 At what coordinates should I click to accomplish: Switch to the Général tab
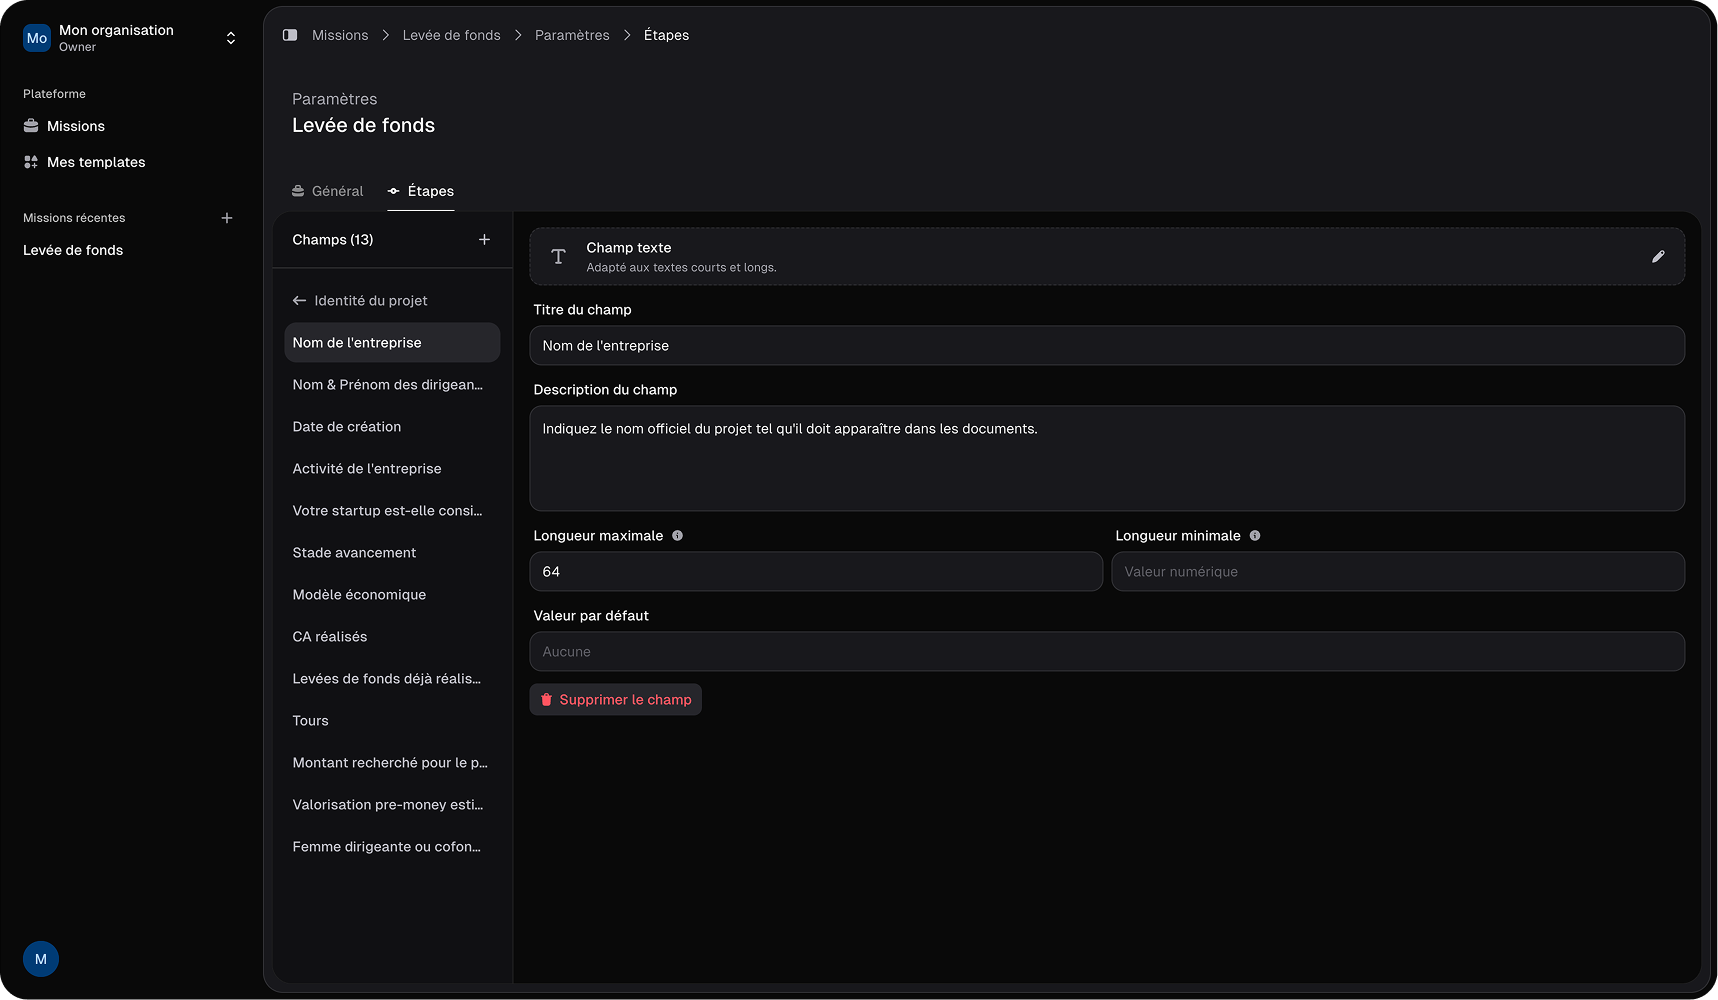328,191
